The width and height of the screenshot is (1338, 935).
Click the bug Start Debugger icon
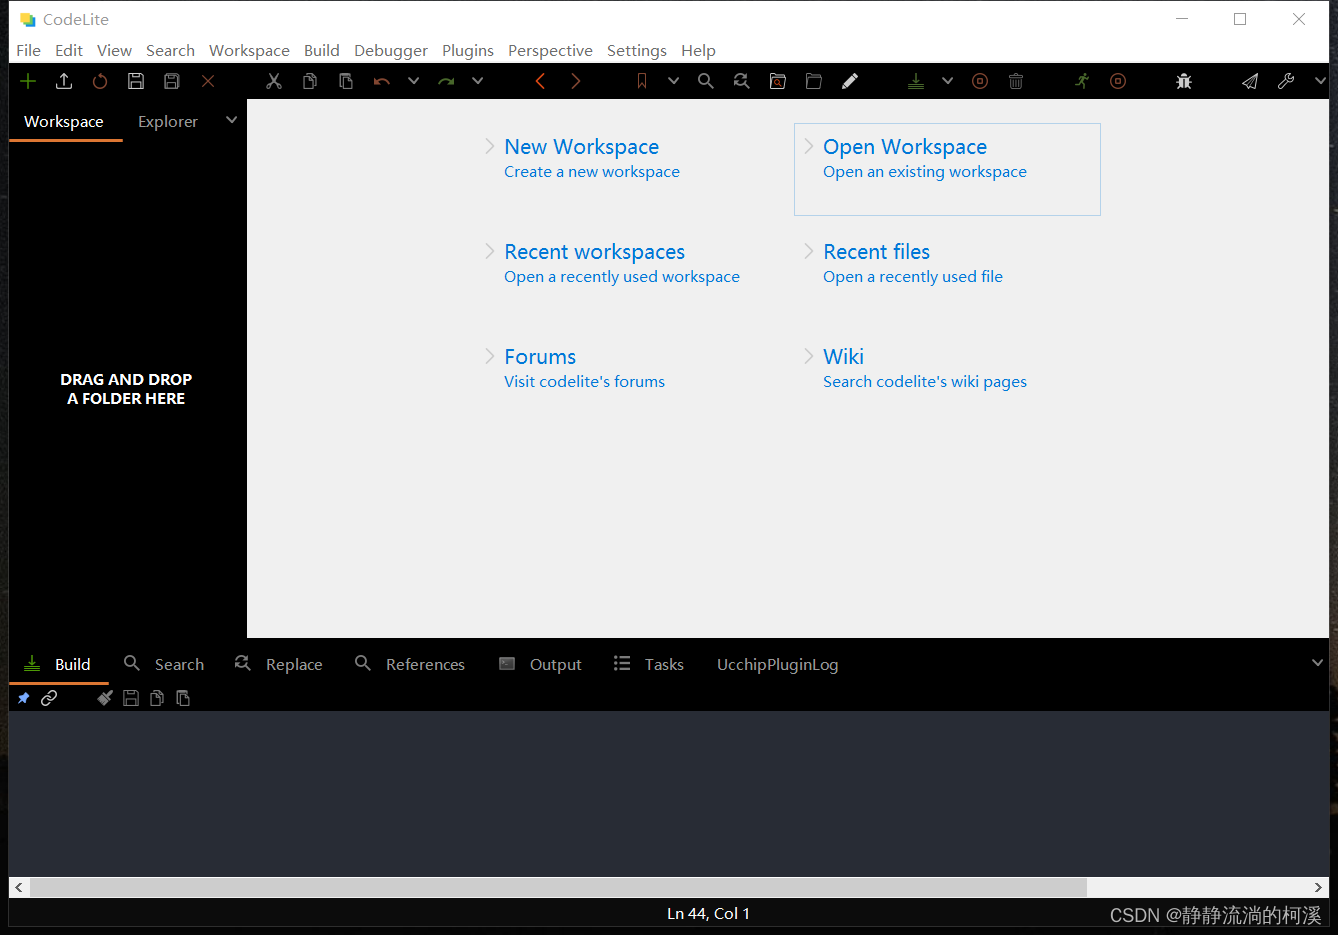[x=1184, y=81]
